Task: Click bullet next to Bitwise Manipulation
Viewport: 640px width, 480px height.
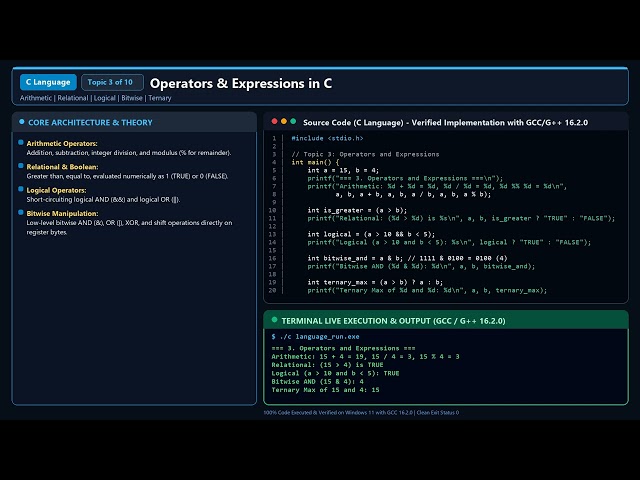Action: [x=21, y=212]
